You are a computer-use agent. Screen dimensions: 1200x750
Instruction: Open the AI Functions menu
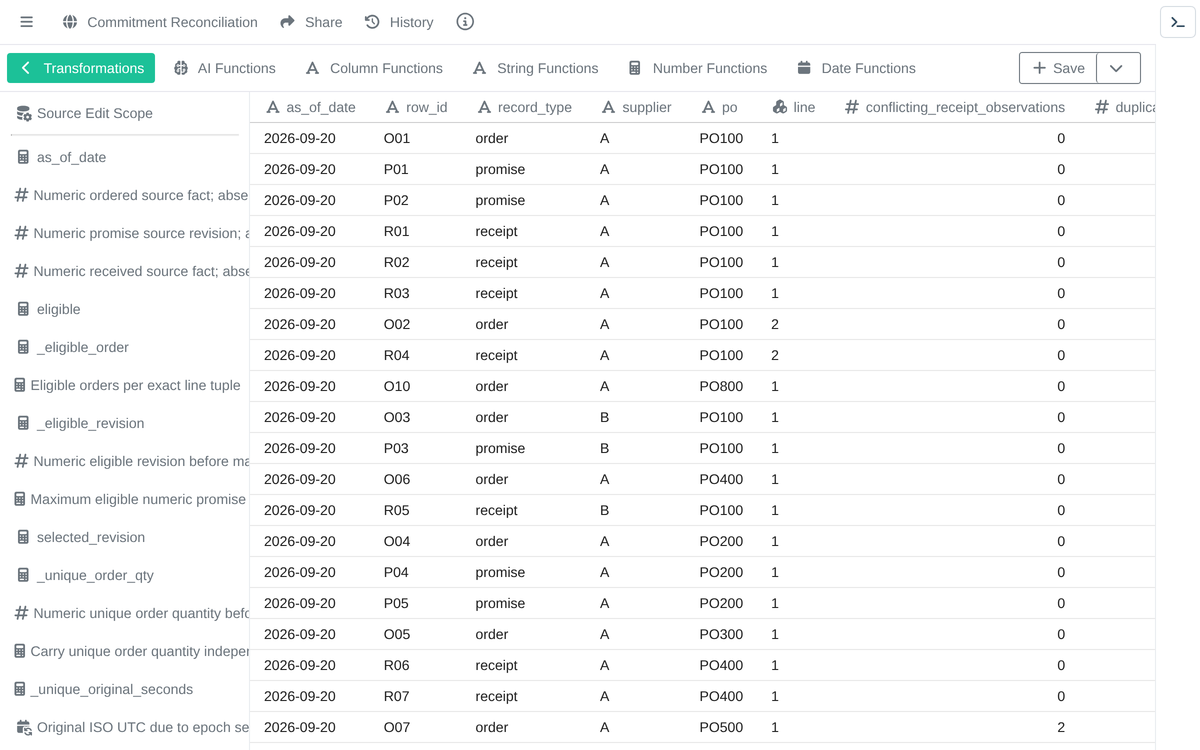[224, 68]
